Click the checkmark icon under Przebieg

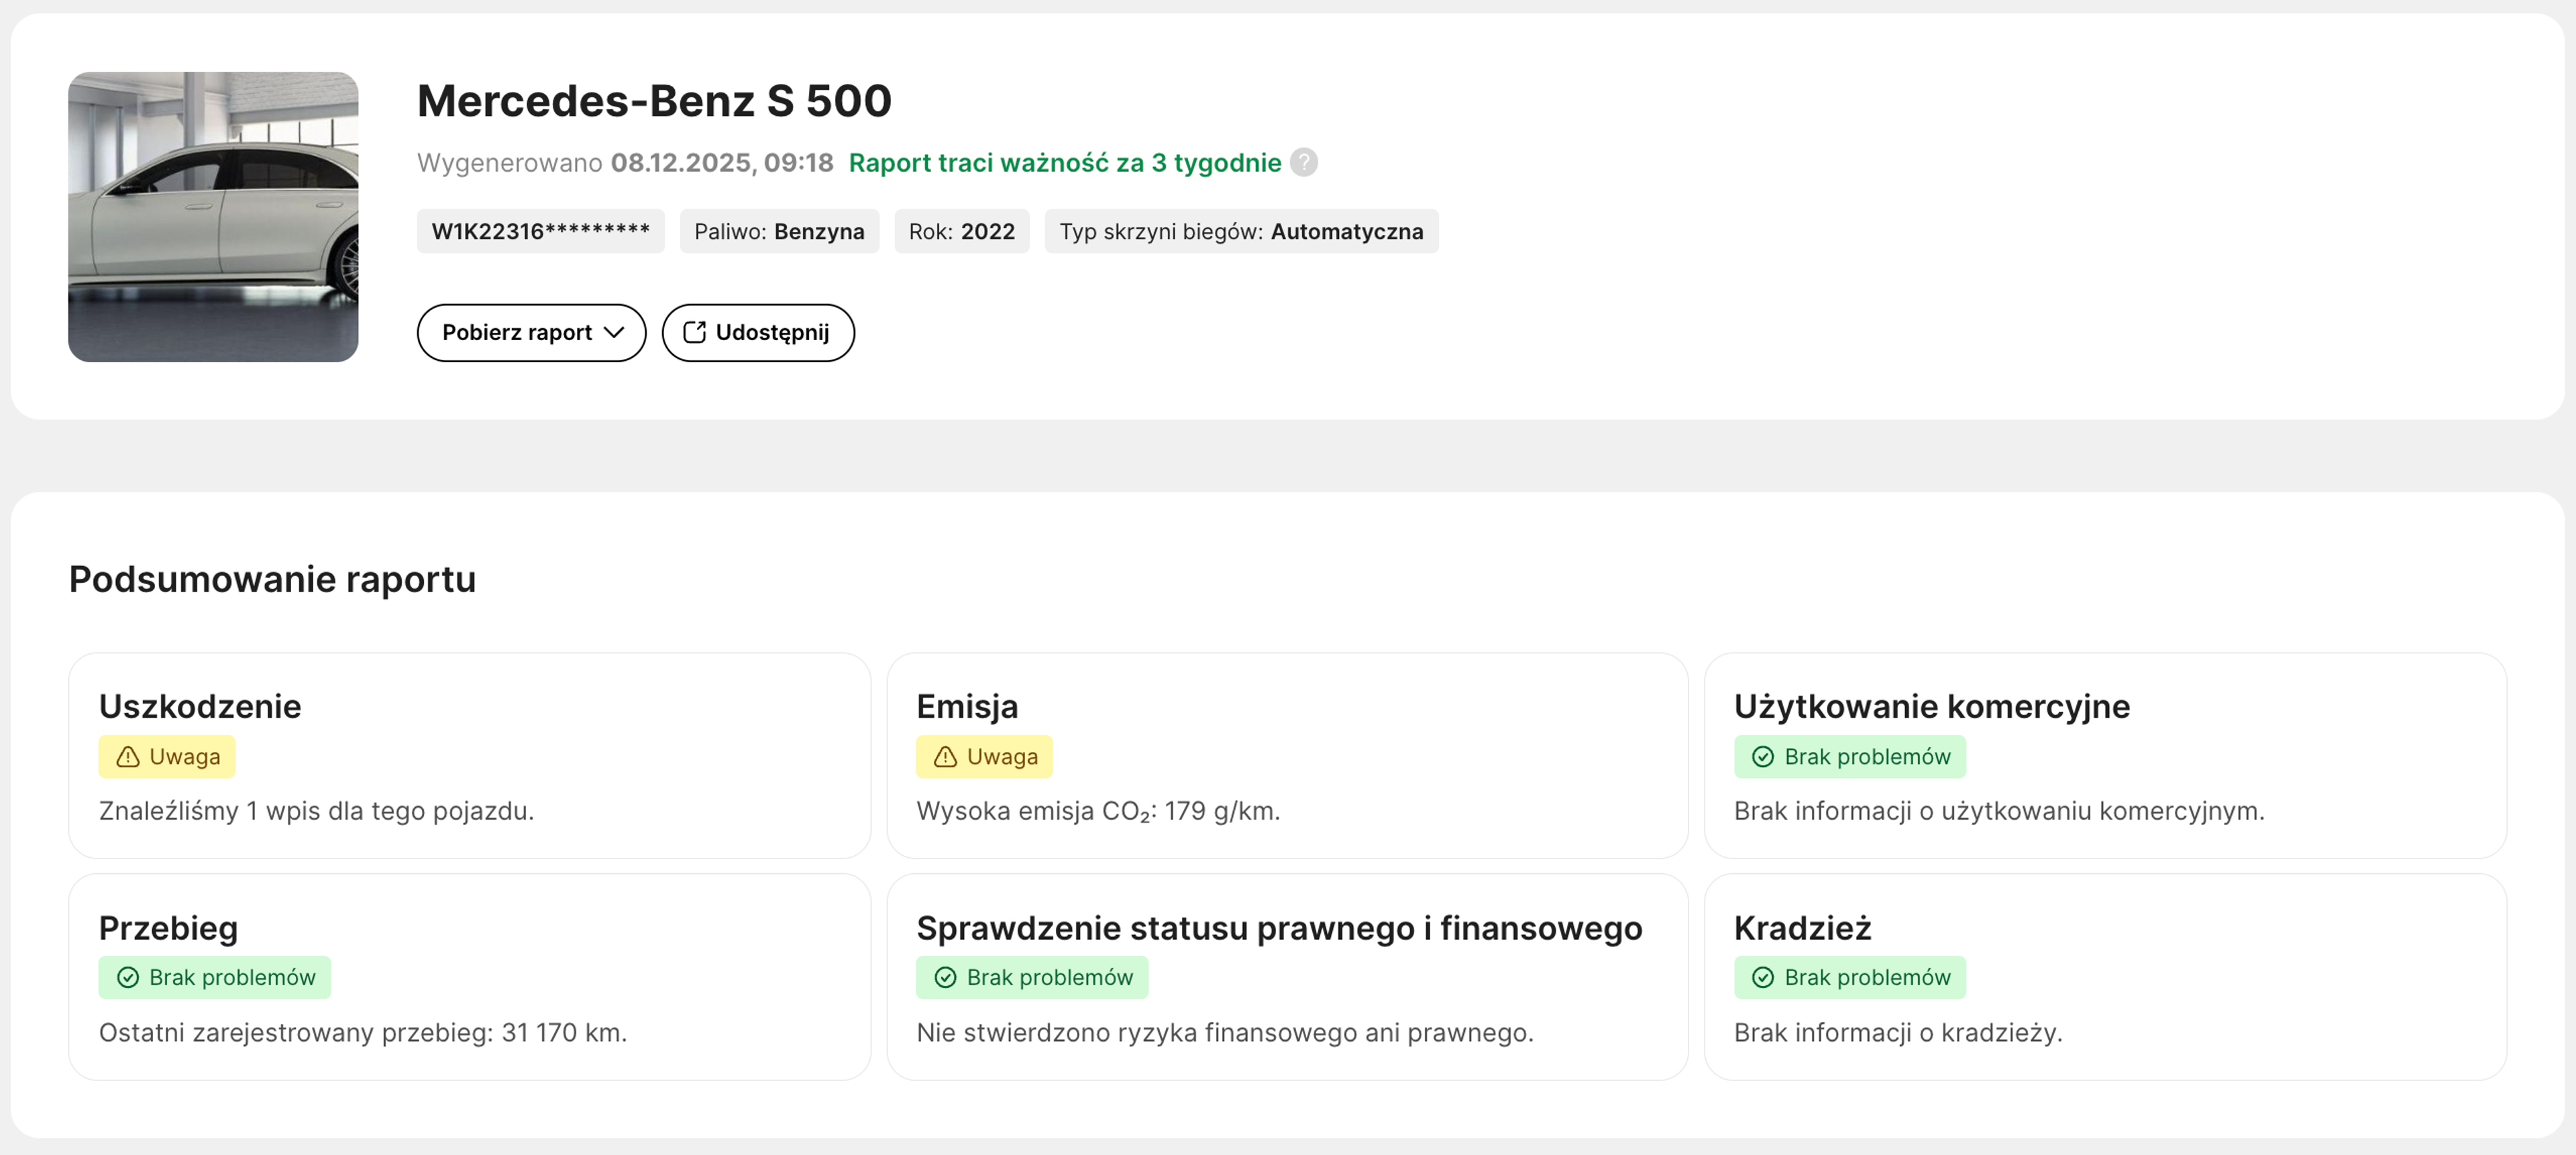click(x=128, y=978)
